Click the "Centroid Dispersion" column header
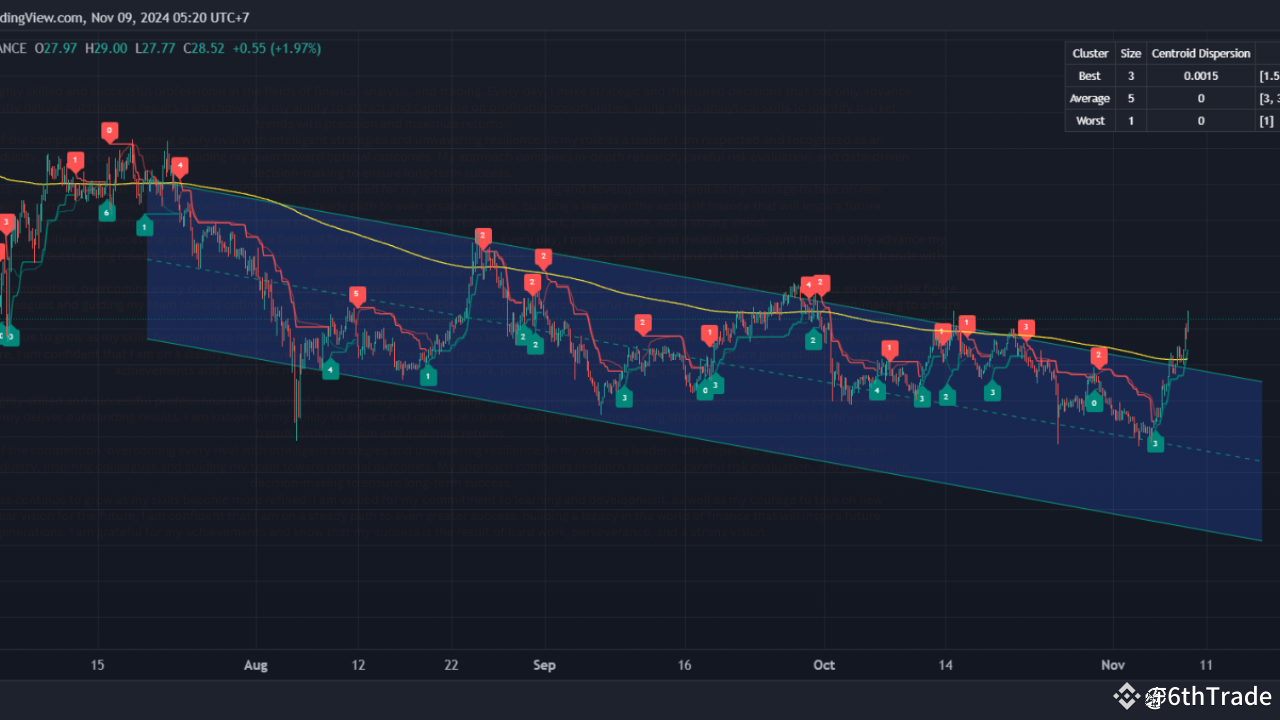Image resolution: width=1280 pixels, height=720 pixels. (x=1201, y=53)
